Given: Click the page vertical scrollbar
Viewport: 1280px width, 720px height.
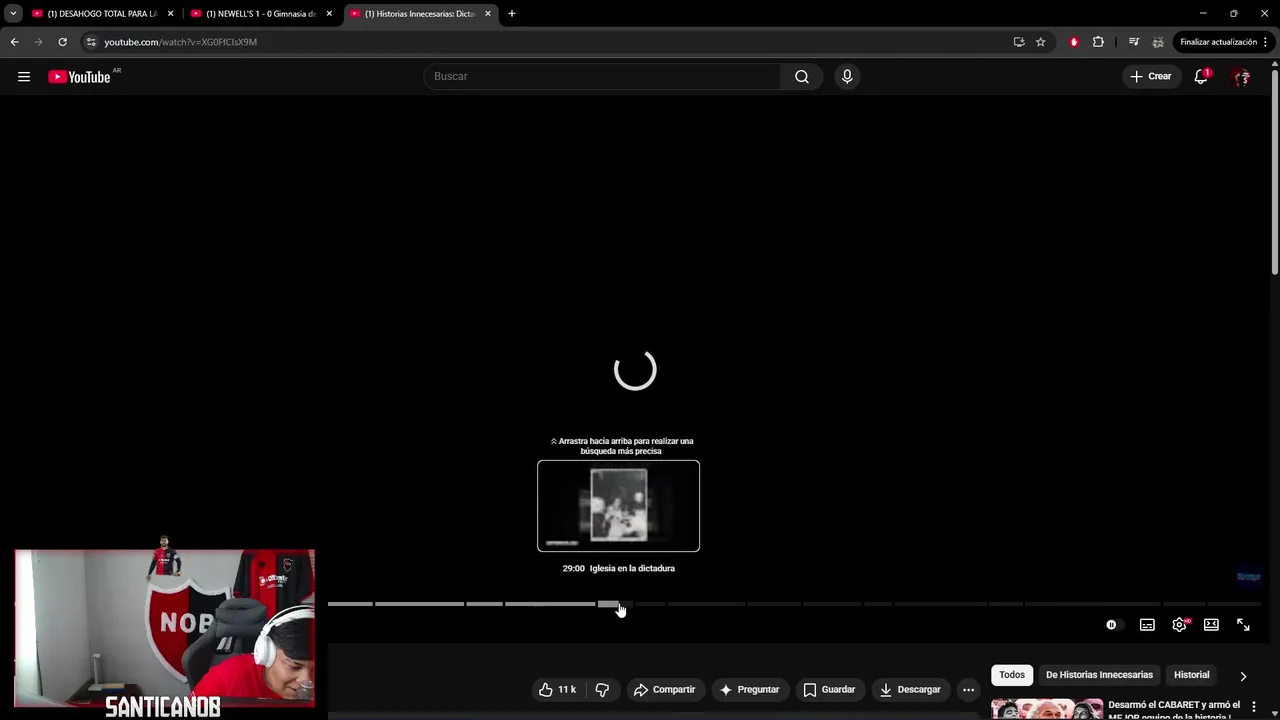Looking at the screenshot, I should coord(1275,170).
